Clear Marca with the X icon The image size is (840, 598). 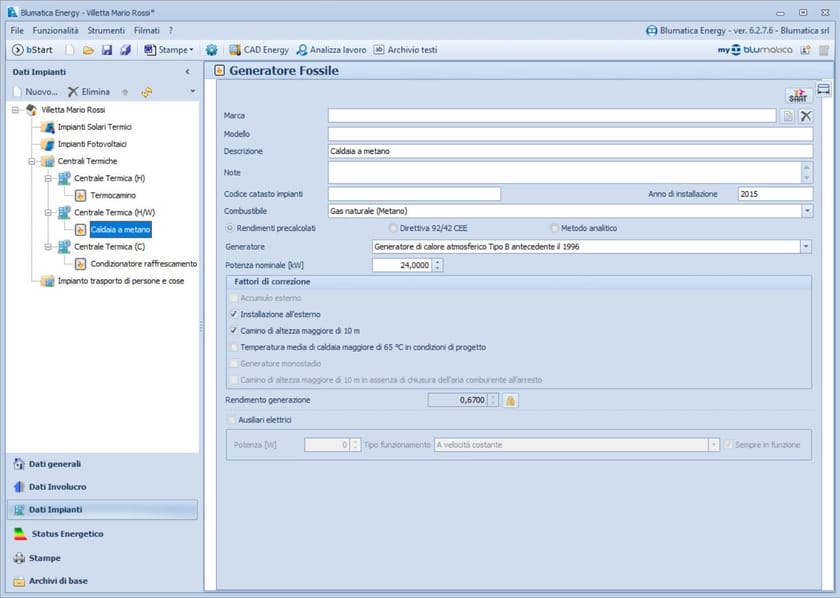(x=806, y=116)
